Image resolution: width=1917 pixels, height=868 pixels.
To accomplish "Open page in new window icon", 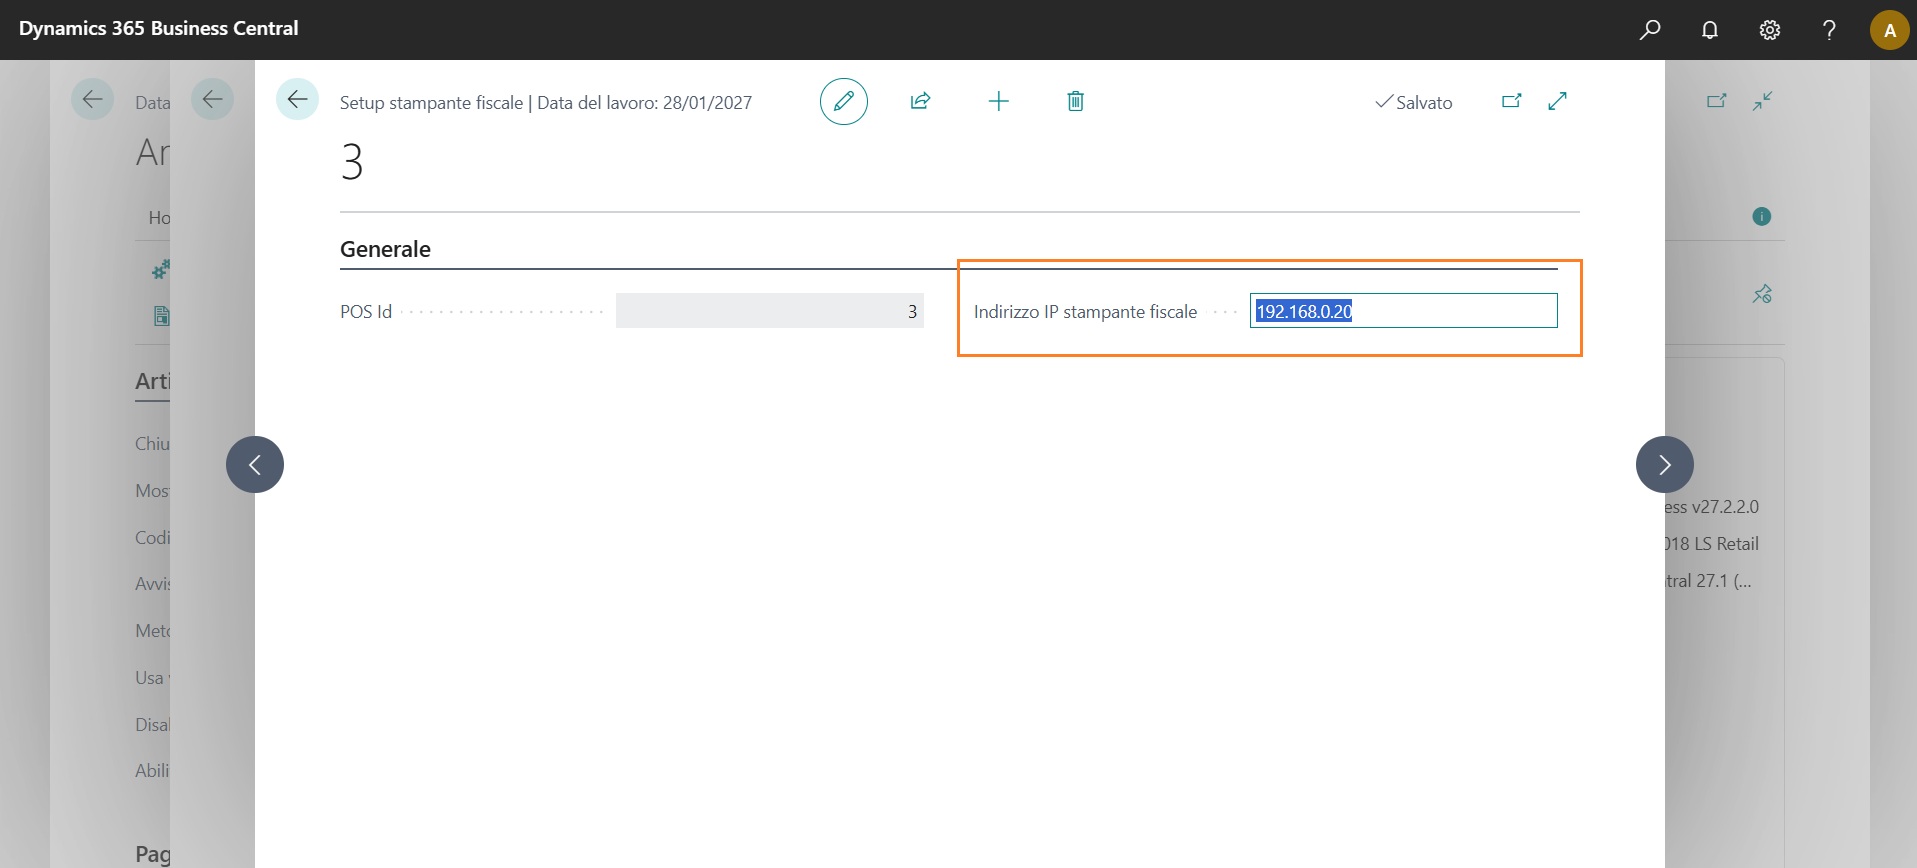I will [x=1511, y=101].
